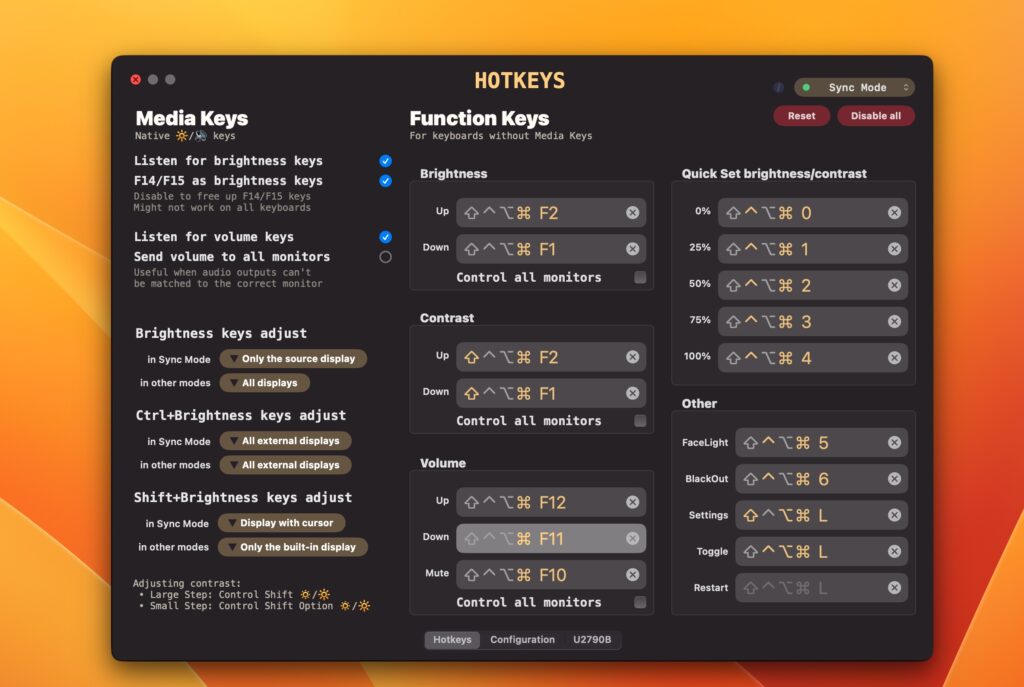Open the Sync Mode dropdown
Screen dimensions: 1024x687
tap(855, 88)
